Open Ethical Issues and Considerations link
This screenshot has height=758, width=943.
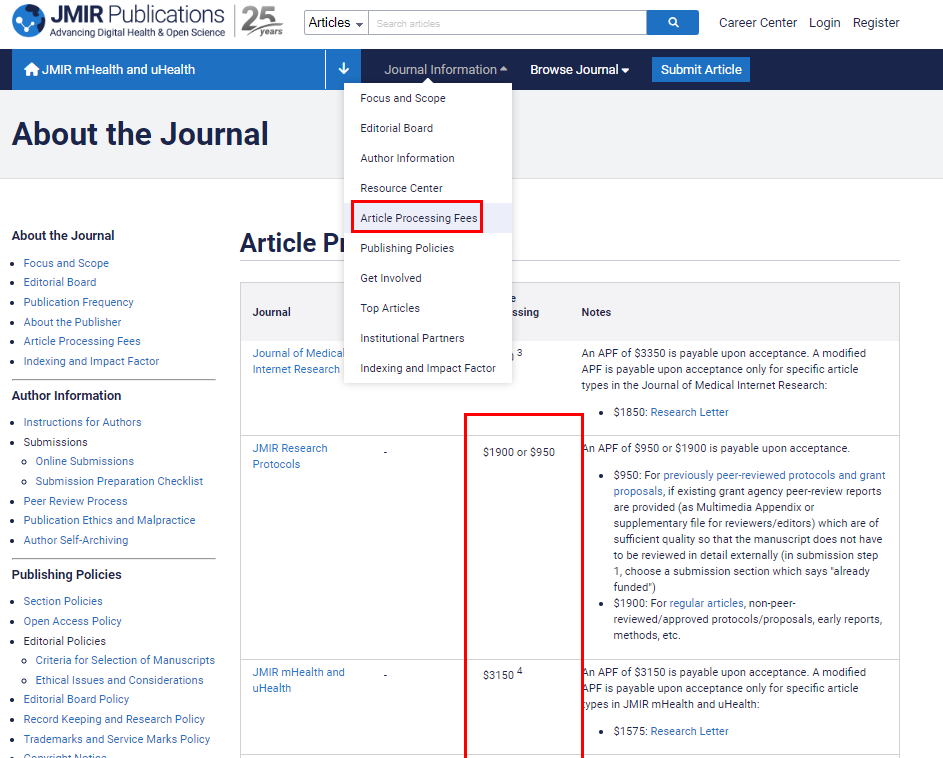tap(119, 680)
